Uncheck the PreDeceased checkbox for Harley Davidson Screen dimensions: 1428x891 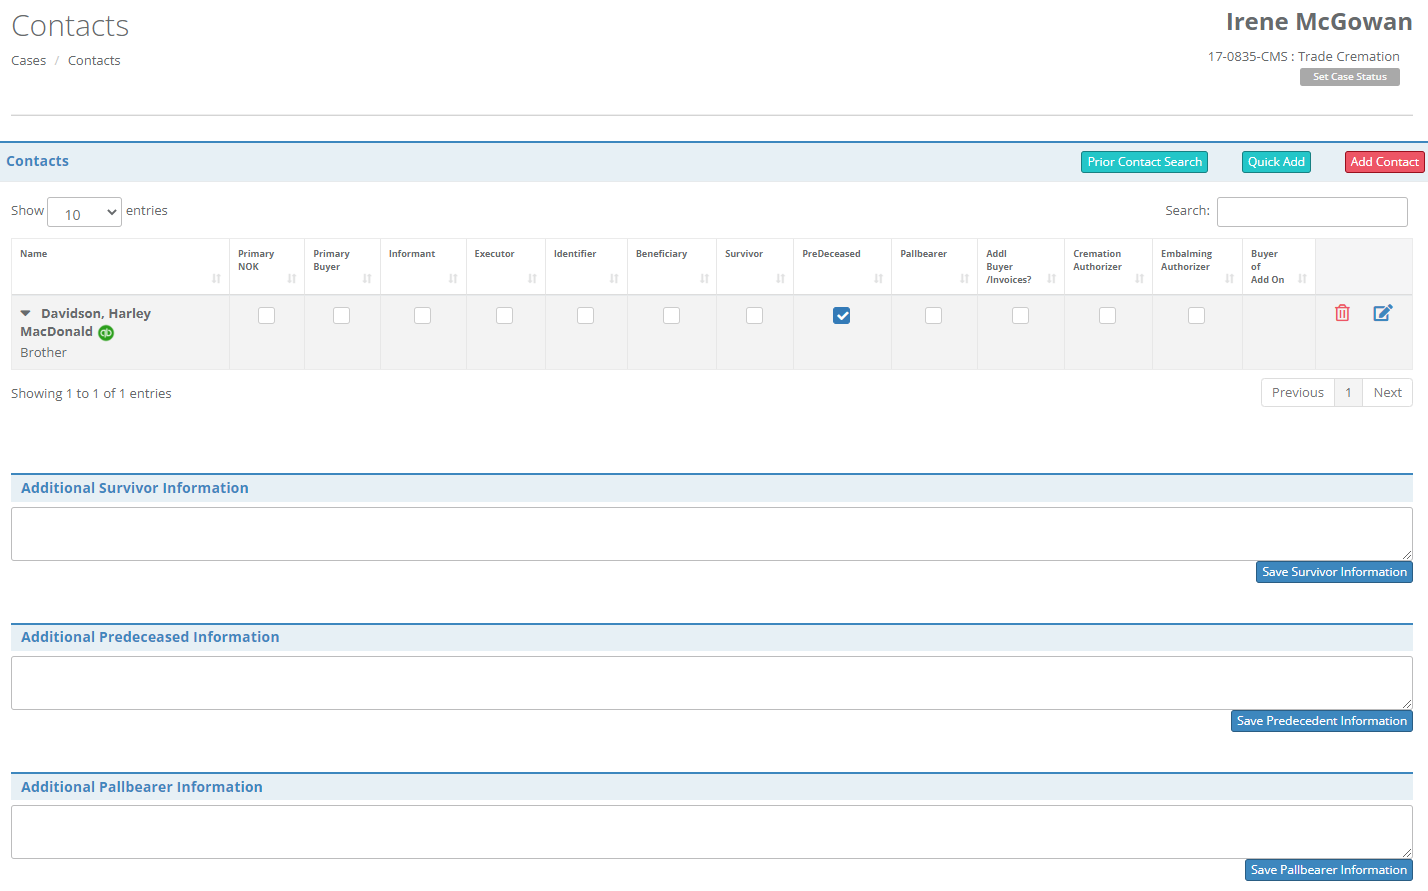(842, 316)
